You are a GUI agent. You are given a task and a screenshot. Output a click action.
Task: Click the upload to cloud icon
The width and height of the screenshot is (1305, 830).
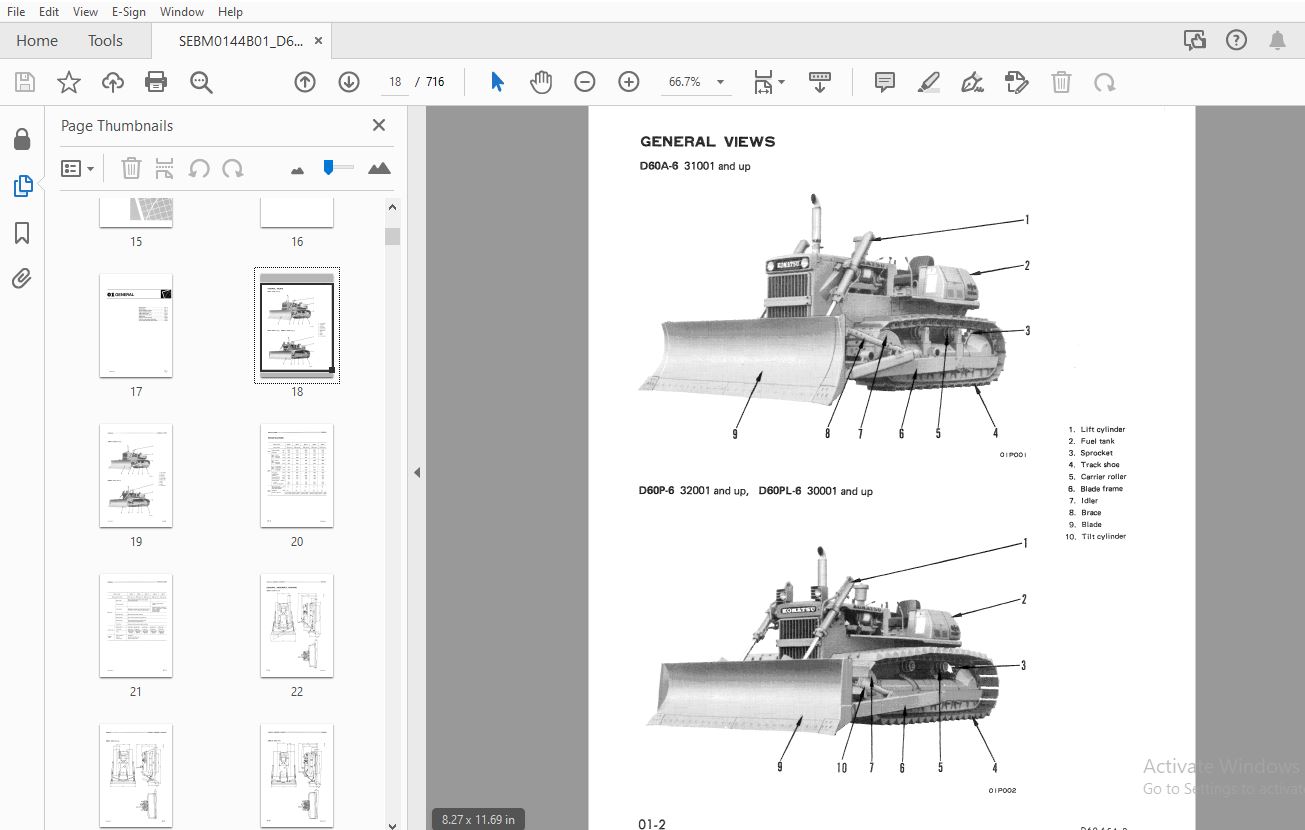tap(113, 82)
